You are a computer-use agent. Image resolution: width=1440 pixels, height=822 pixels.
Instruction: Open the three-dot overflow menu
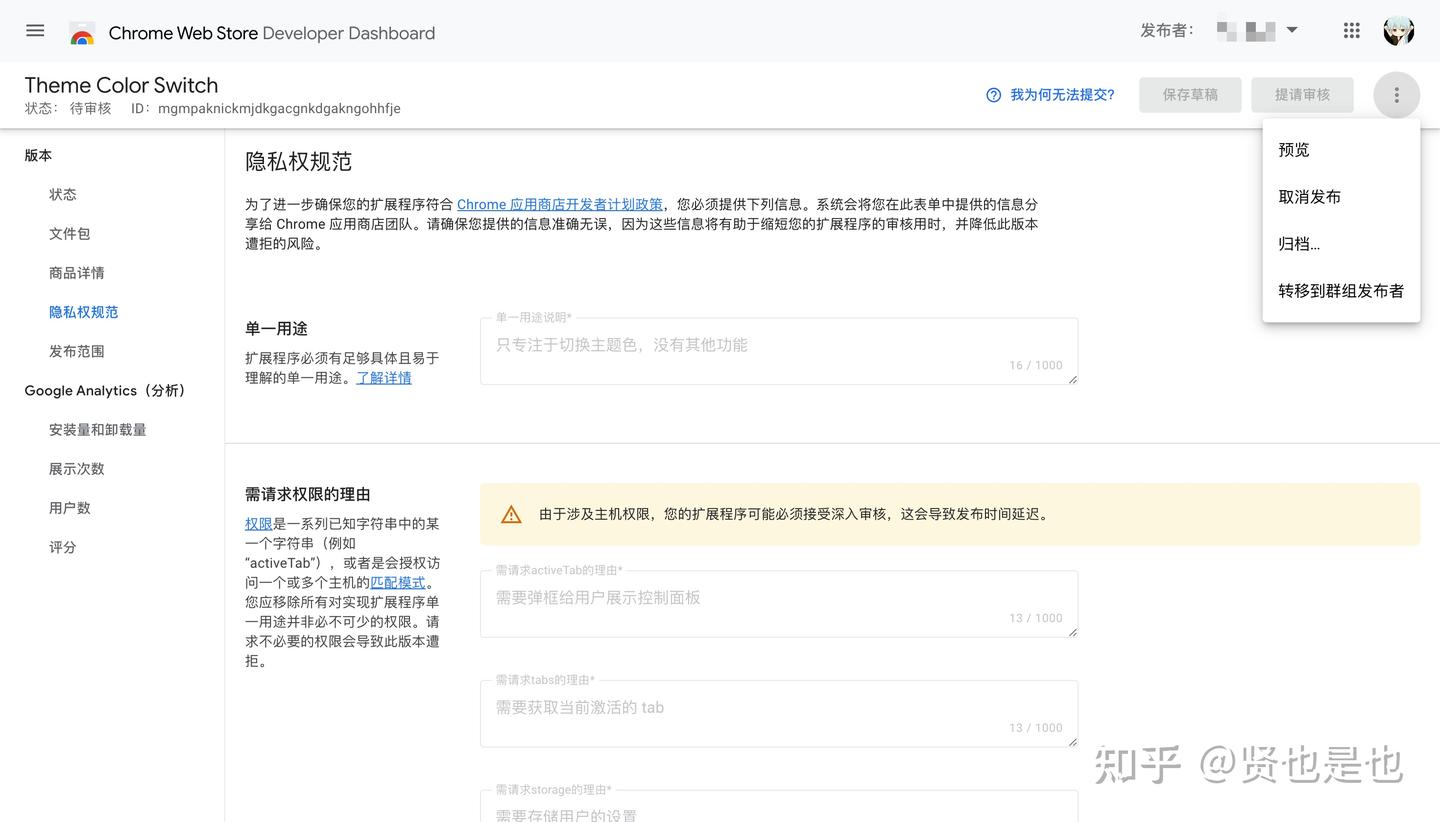(x=1396, y=94)
